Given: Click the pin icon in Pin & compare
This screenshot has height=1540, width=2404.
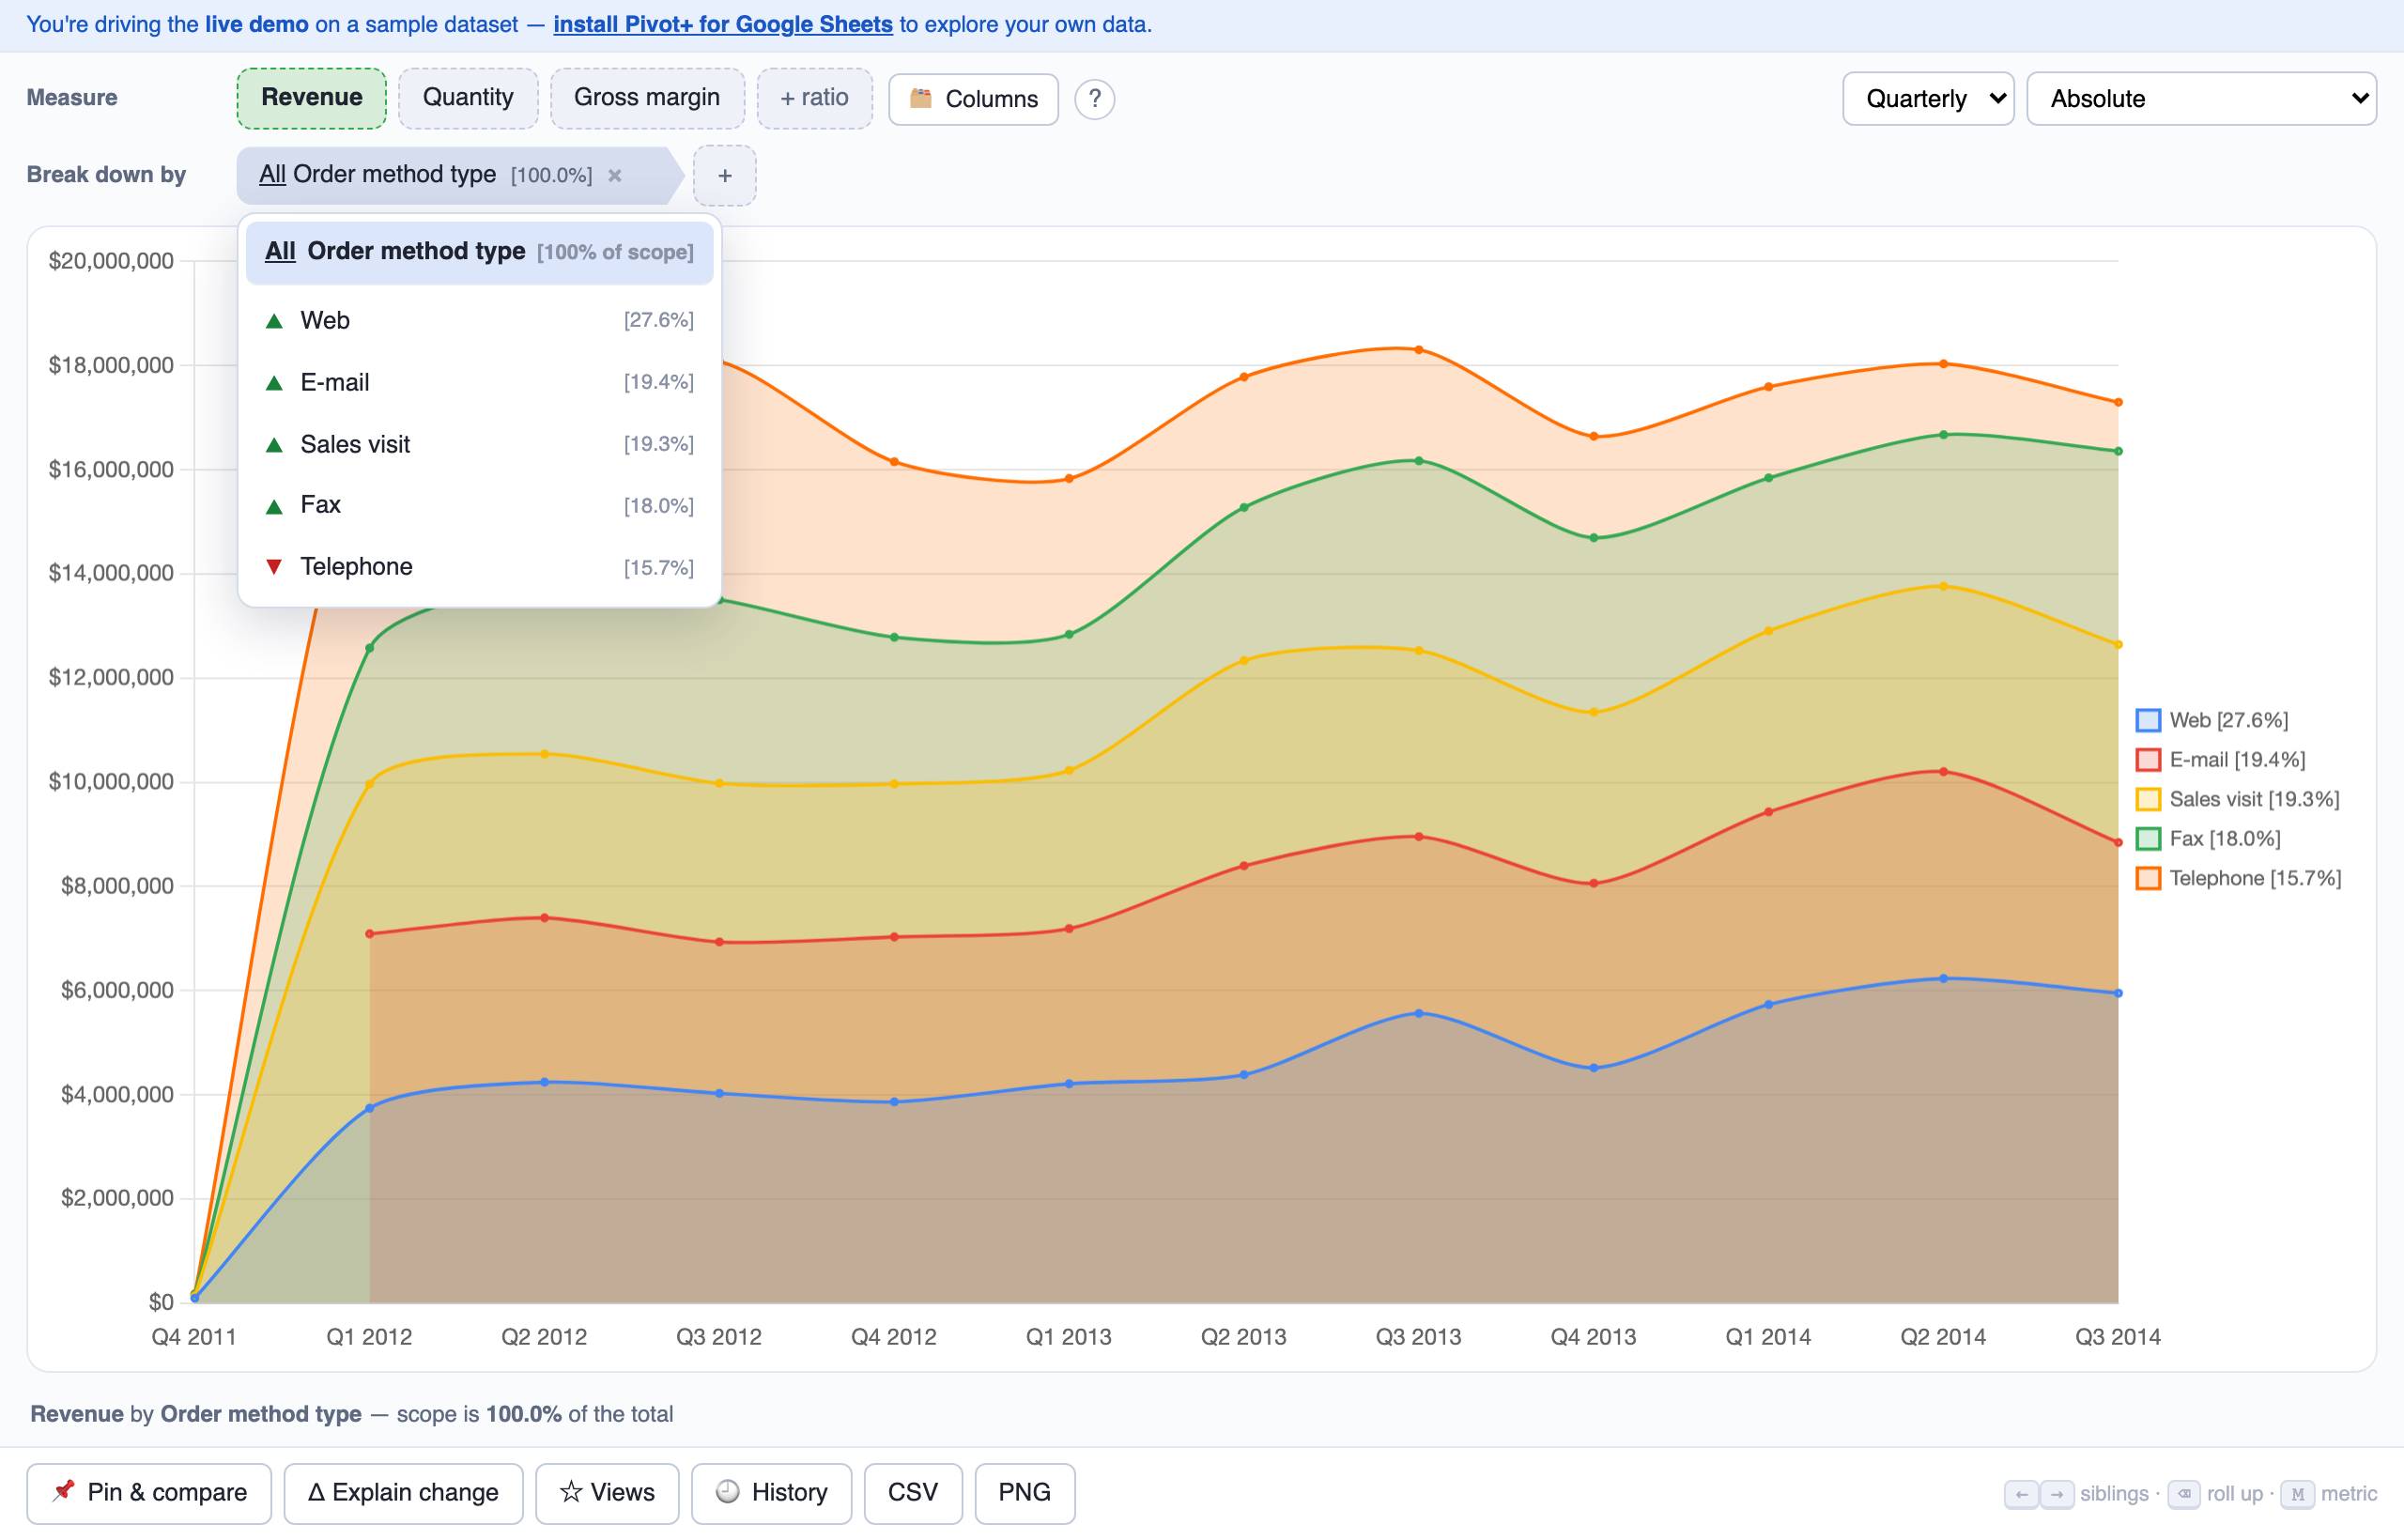Looking at the screenshot, I should tap(64, 1491).
